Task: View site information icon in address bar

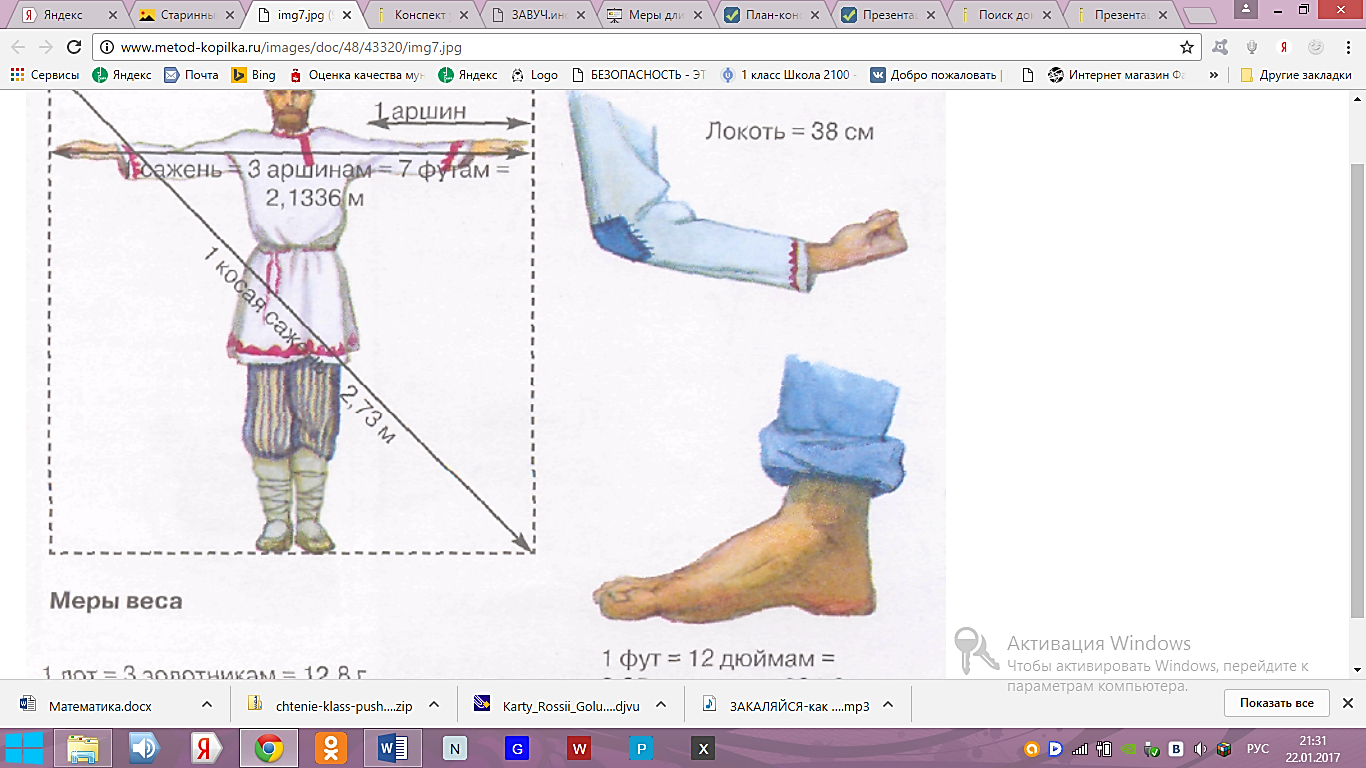Action: [x=107, y=47]
